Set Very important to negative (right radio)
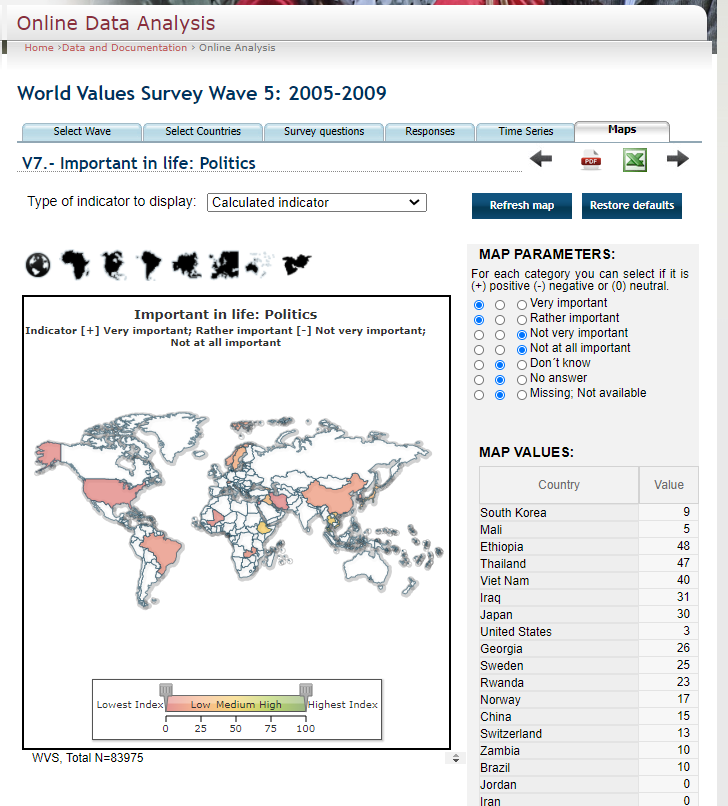 tap(522, 305)
